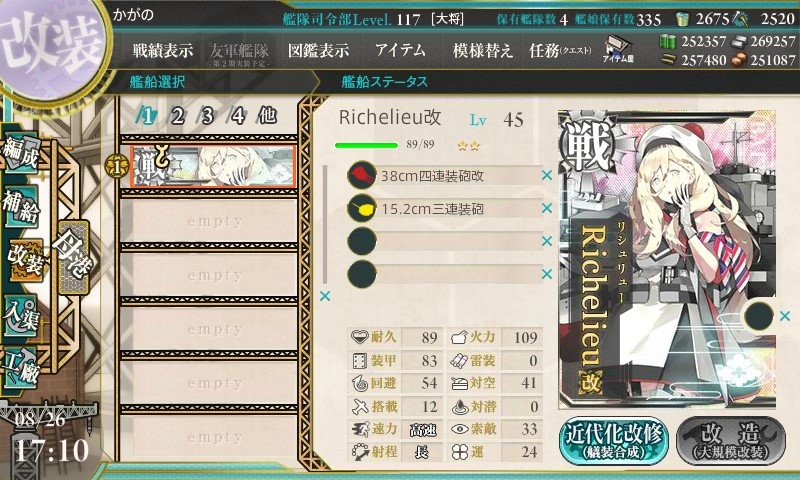Remove 38cm四連装砲改 with its X mark
Viewport: 800px width, 480px height.
pos(547,175)
